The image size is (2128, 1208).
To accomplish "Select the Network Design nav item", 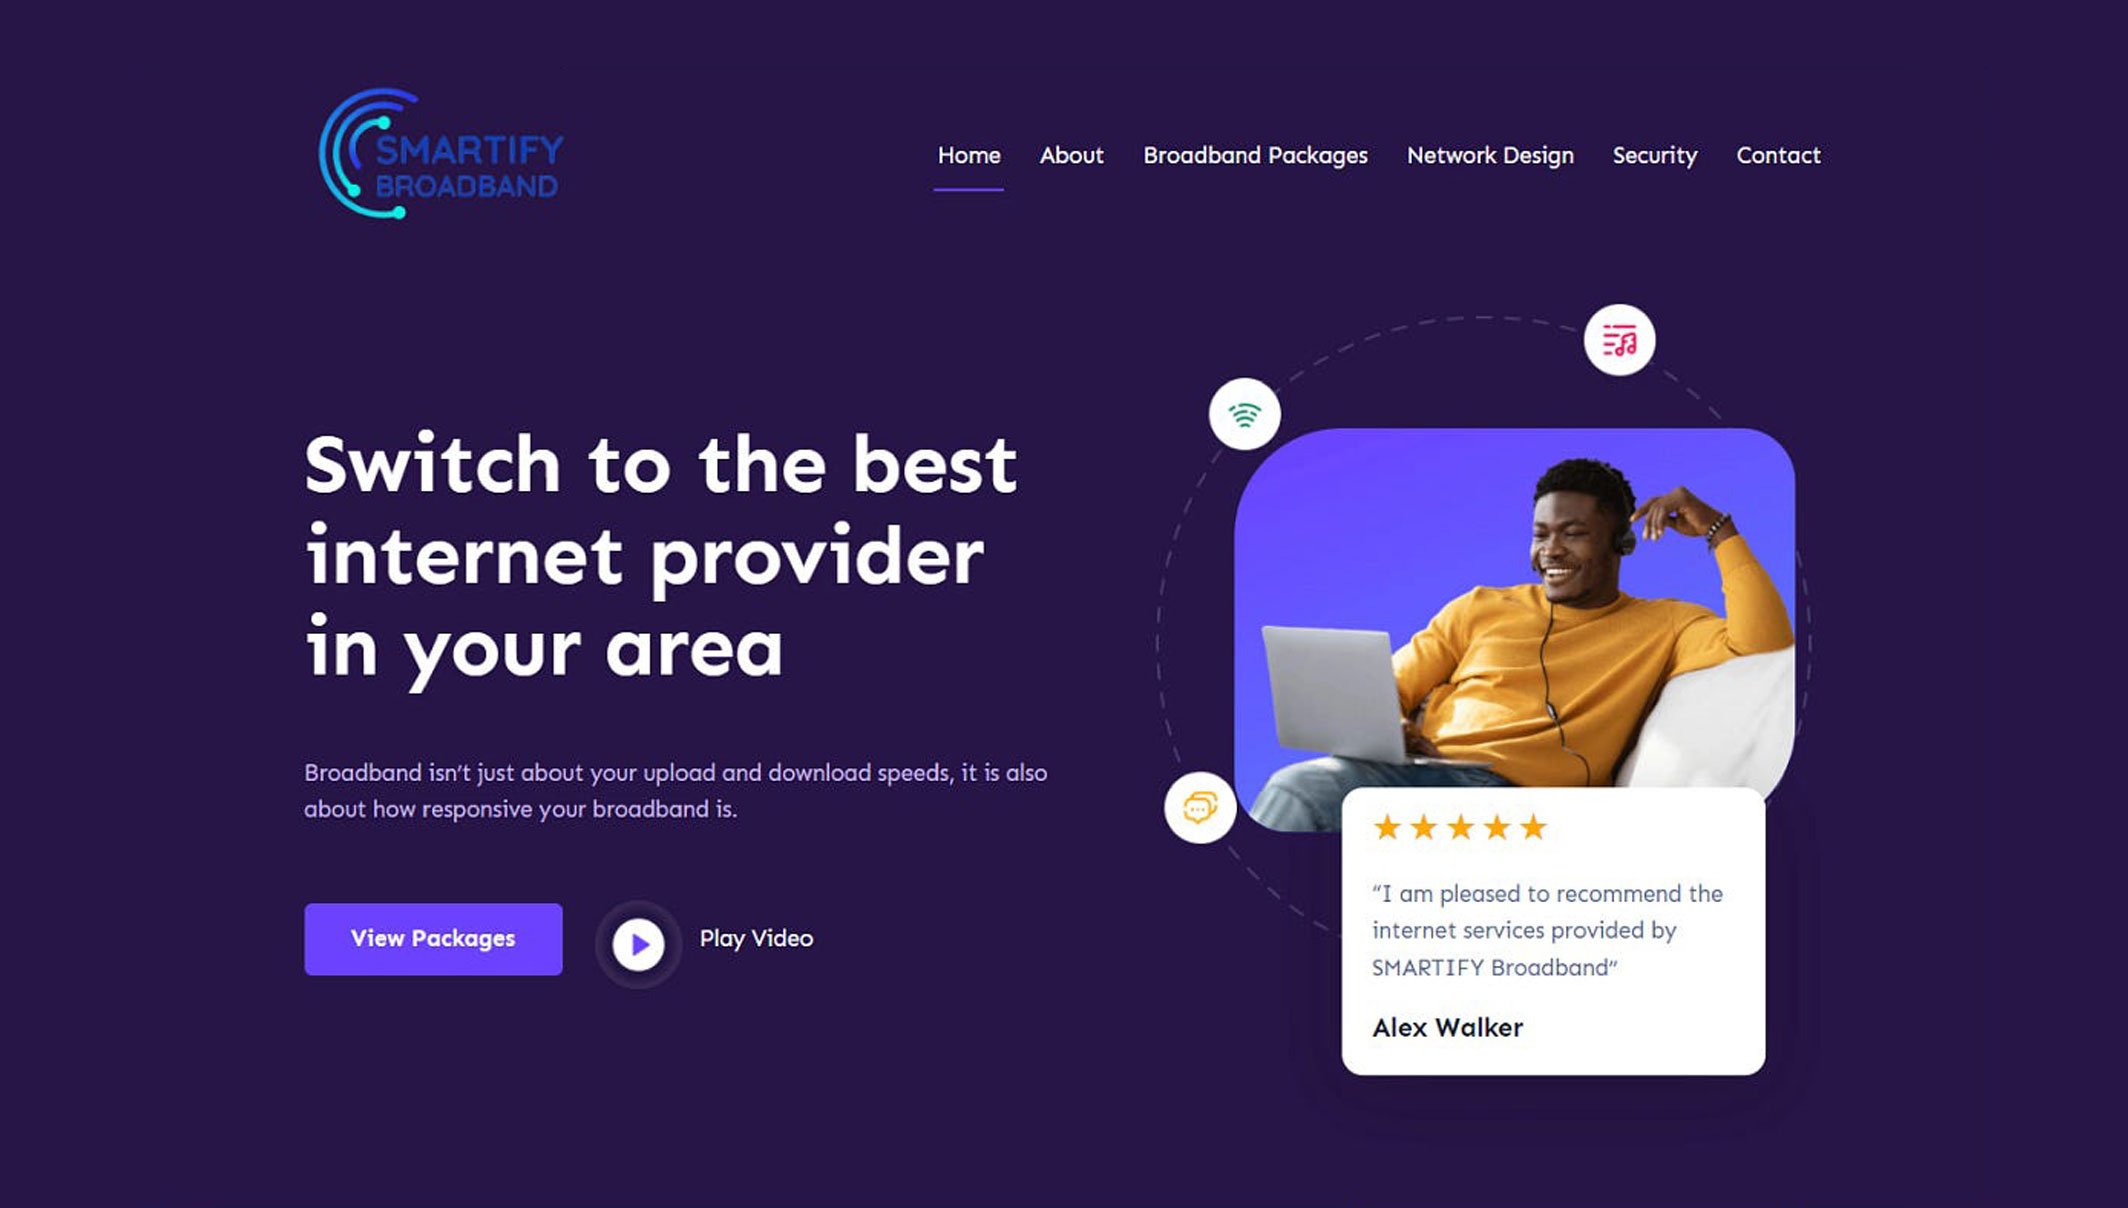I will 1489,155.
